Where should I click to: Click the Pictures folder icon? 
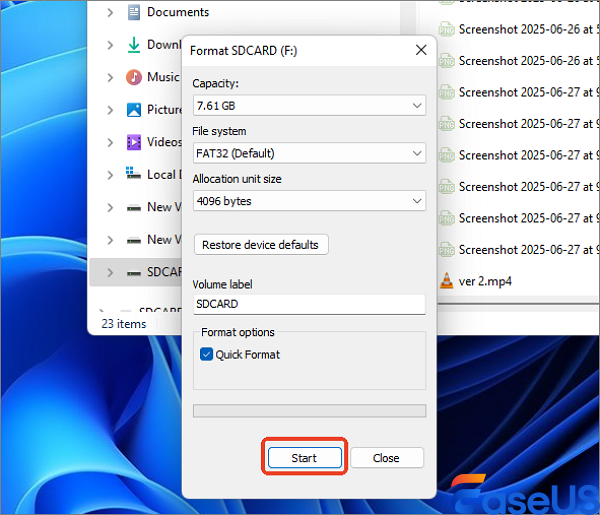point(134,110)
